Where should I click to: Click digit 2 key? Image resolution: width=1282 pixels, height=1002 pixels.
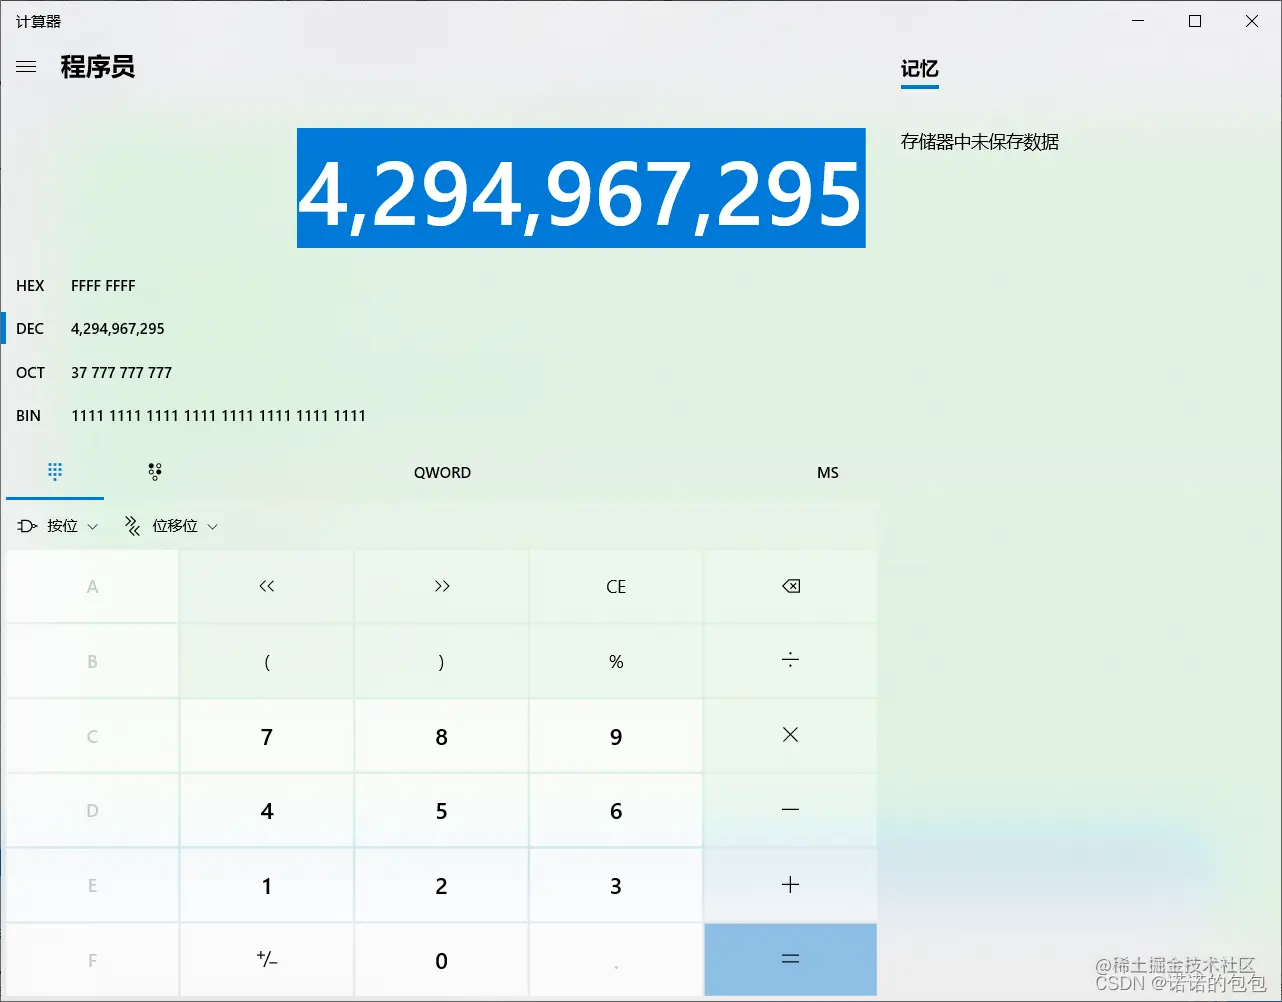point(441,885)
